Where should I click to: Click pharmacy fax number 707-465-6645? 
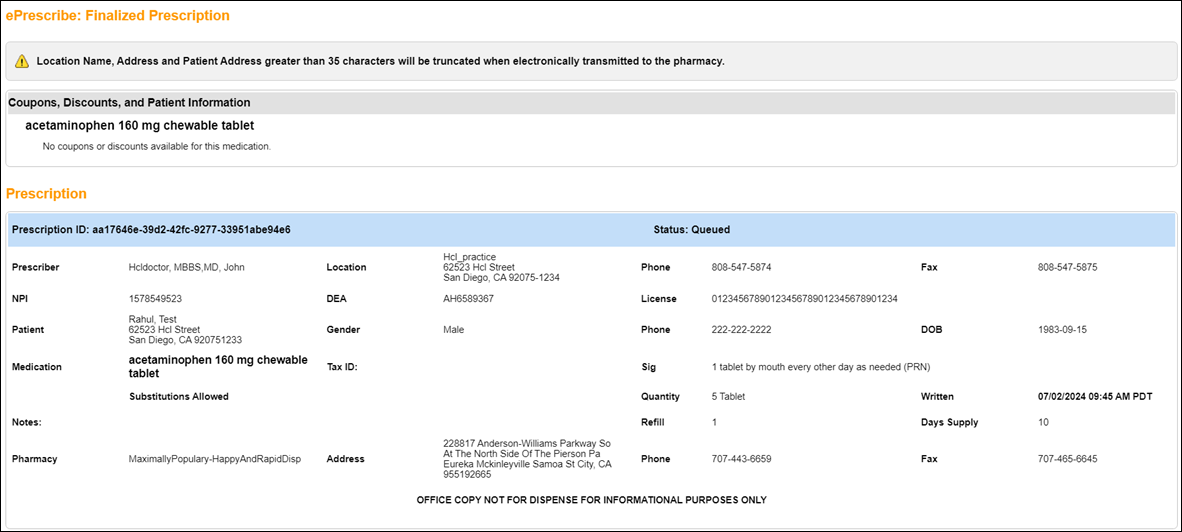point(1067,460)
